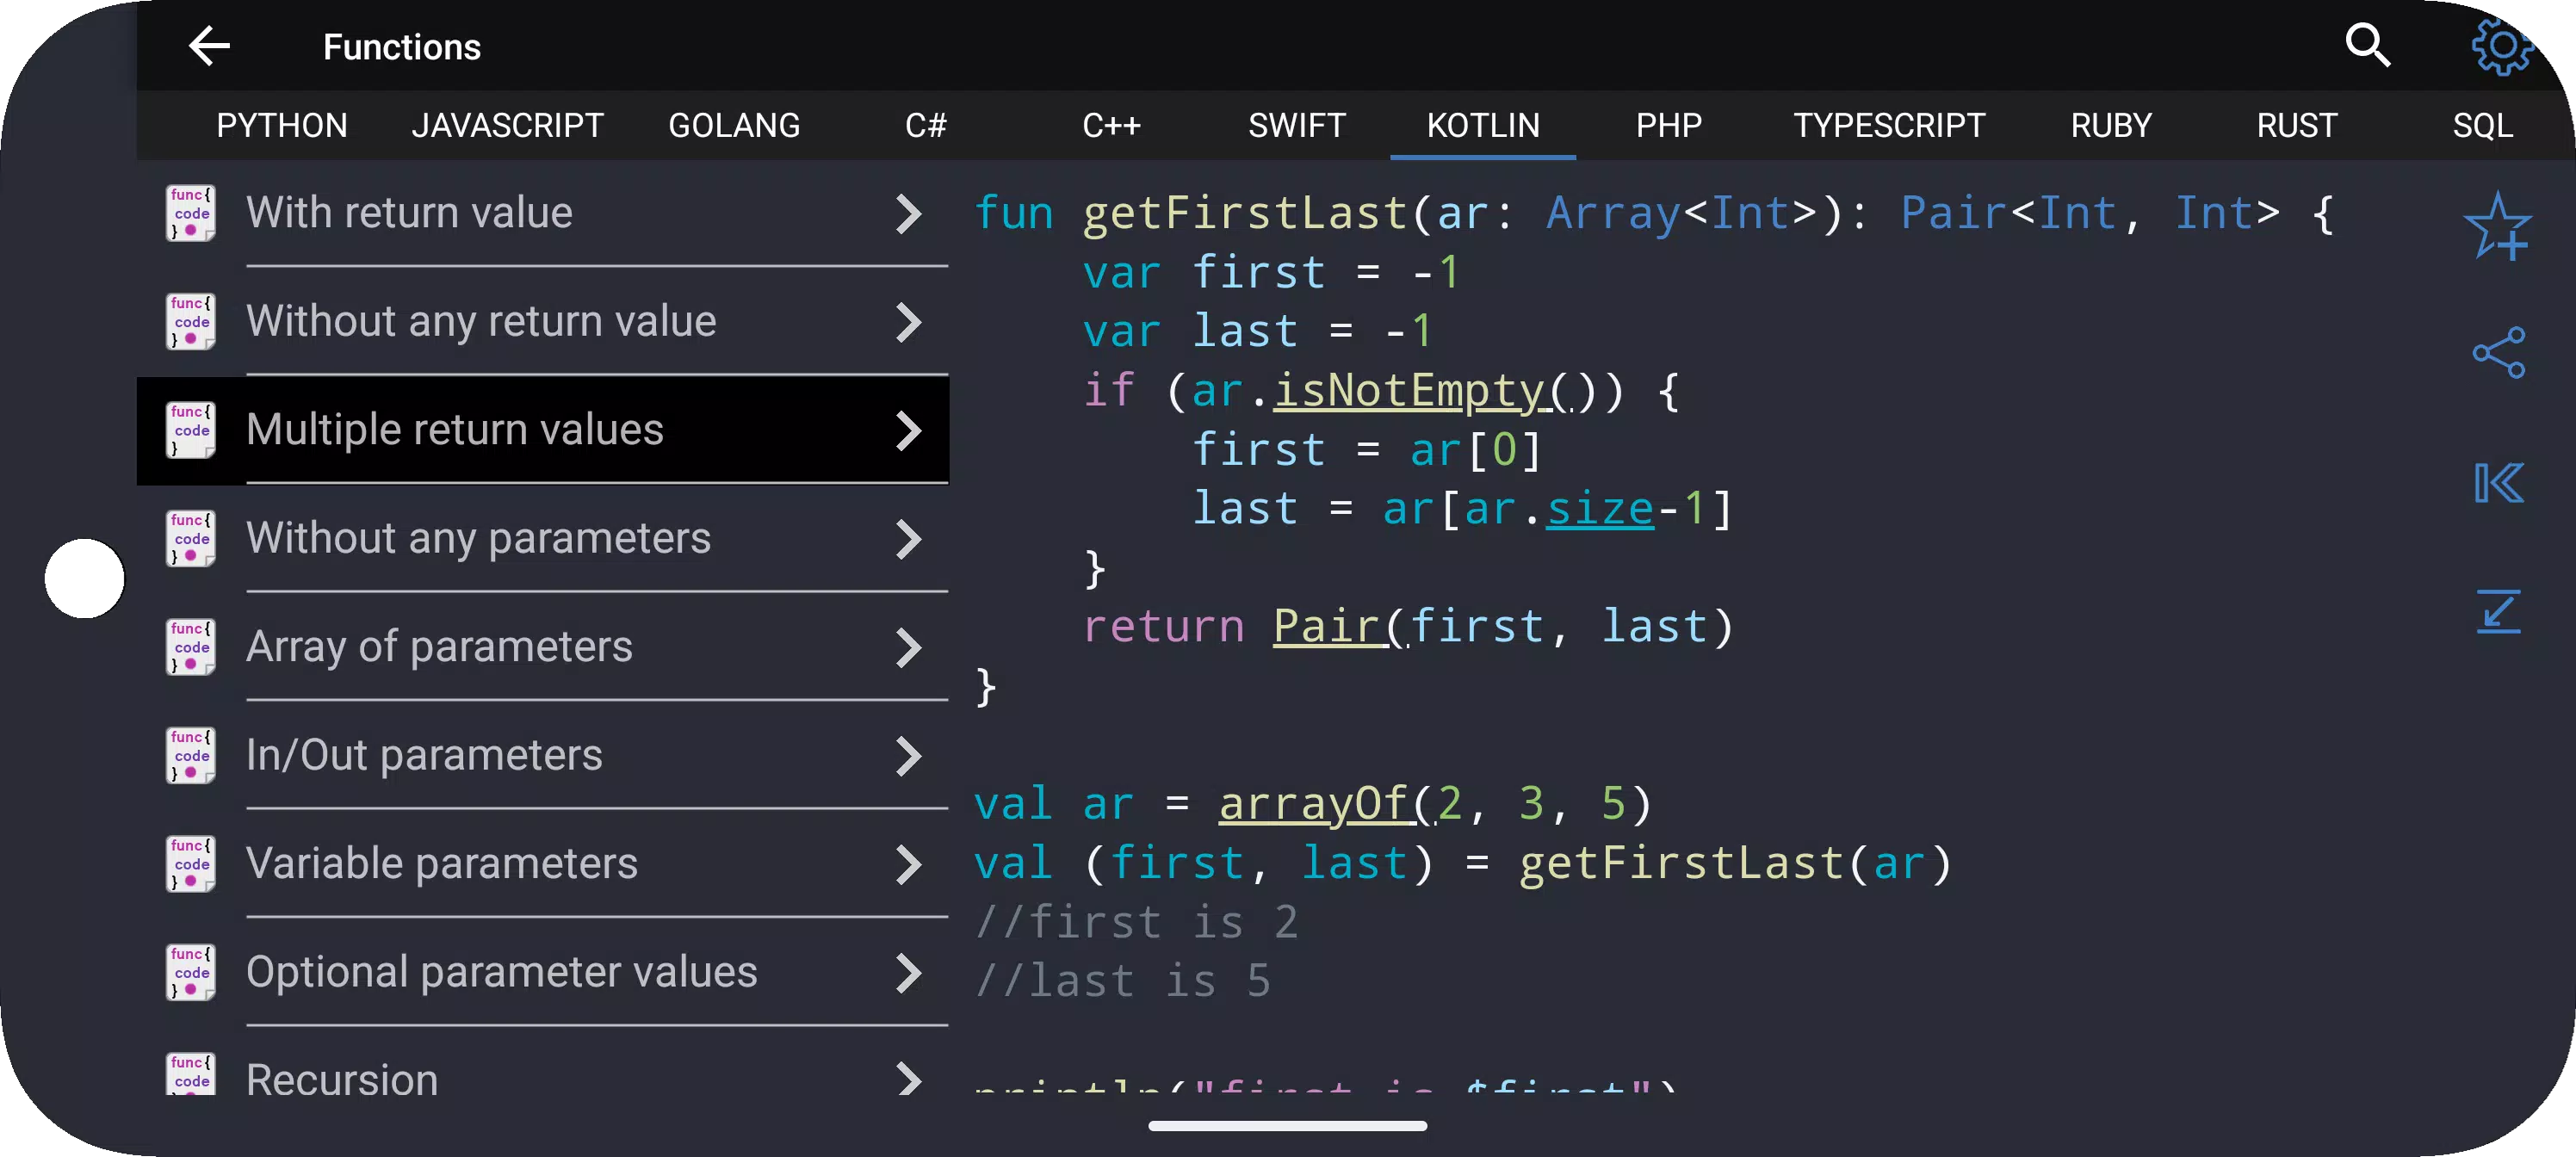
Task: Follow the arrayOf link in code
Action: point(1327,804)
